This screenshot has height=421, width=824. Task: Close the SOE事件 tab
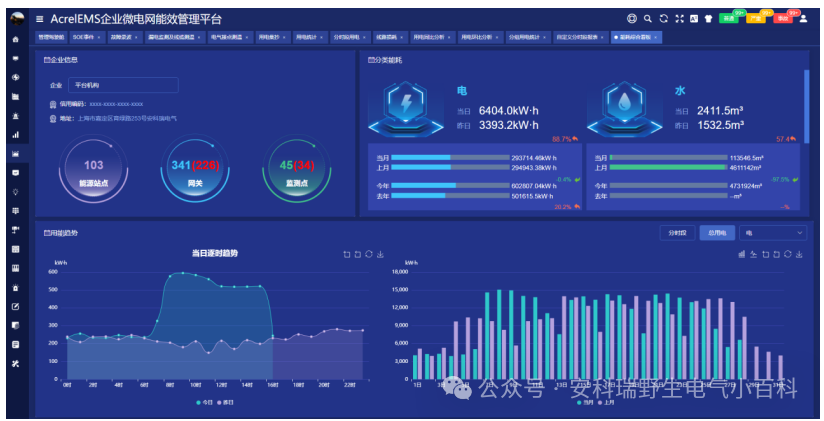pos(99,37)
